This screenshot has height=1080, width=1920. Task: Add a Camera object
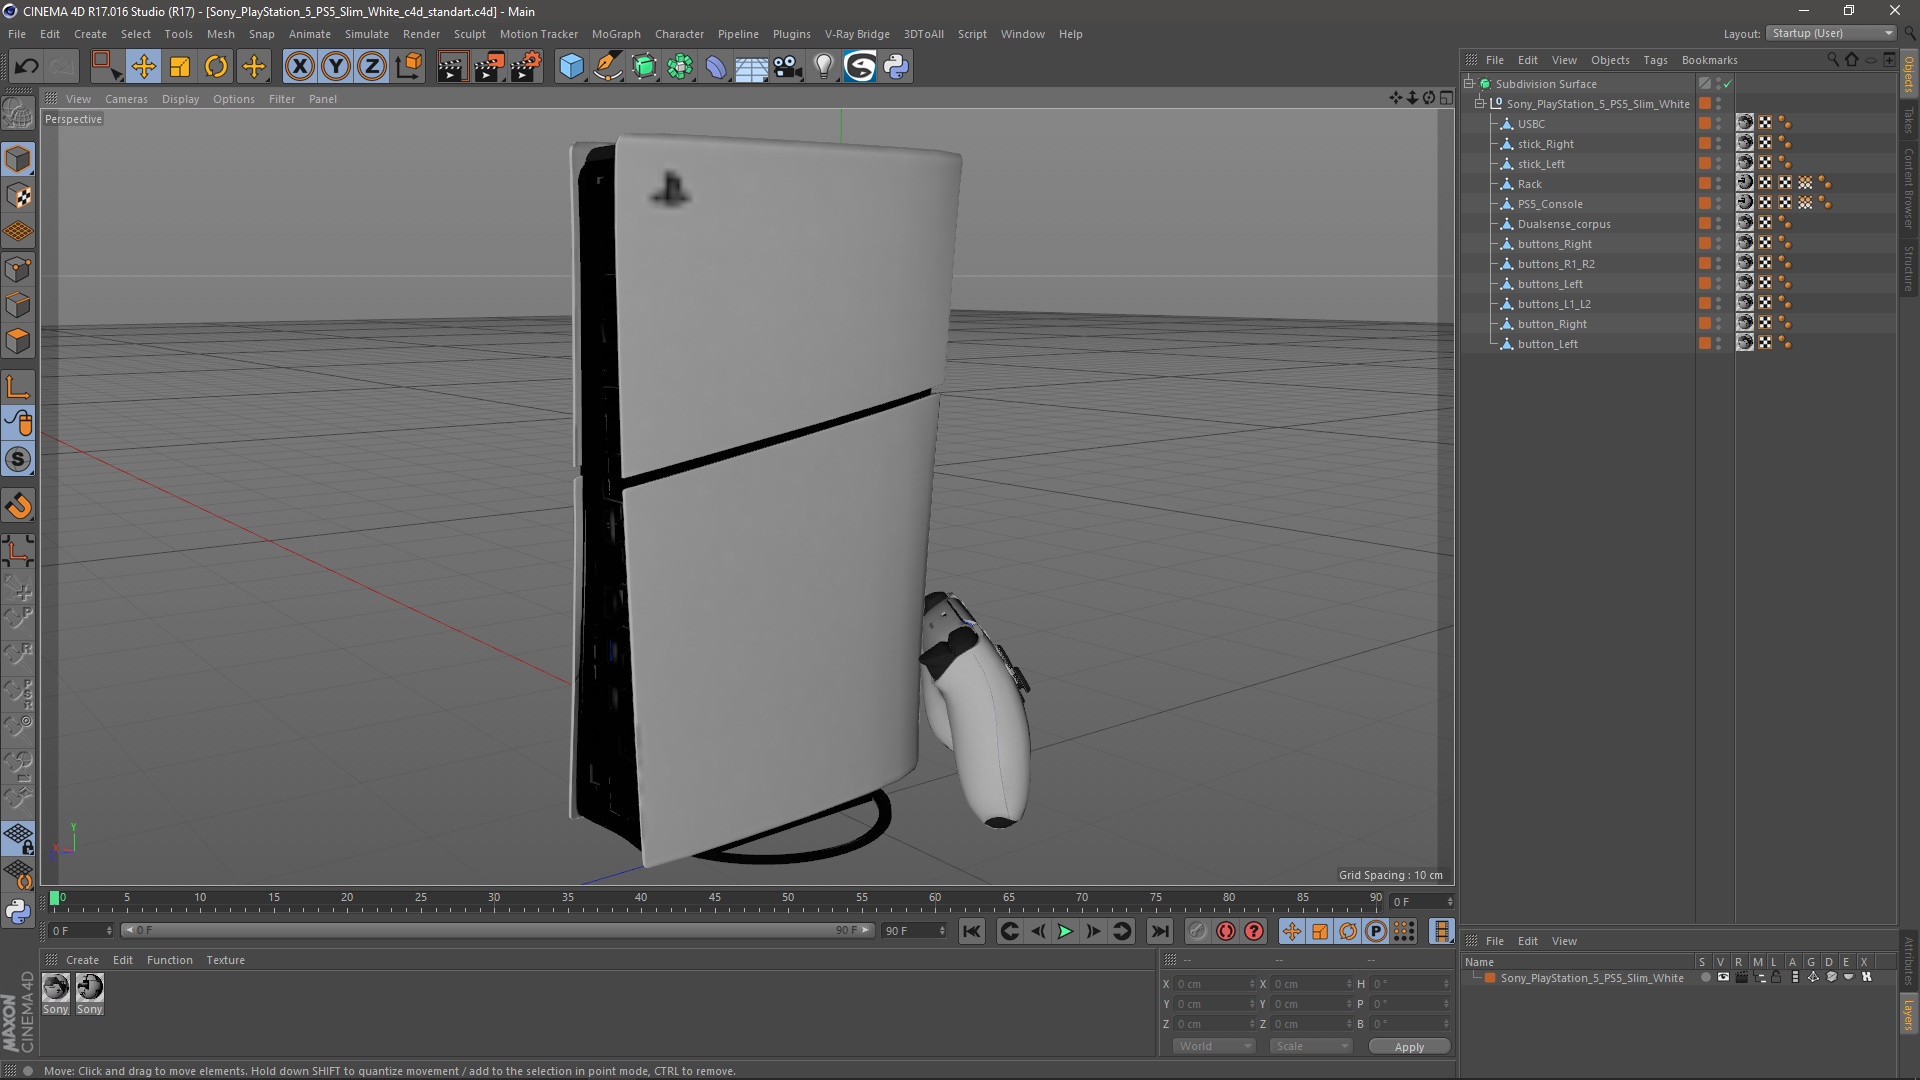tap(788, 67)
